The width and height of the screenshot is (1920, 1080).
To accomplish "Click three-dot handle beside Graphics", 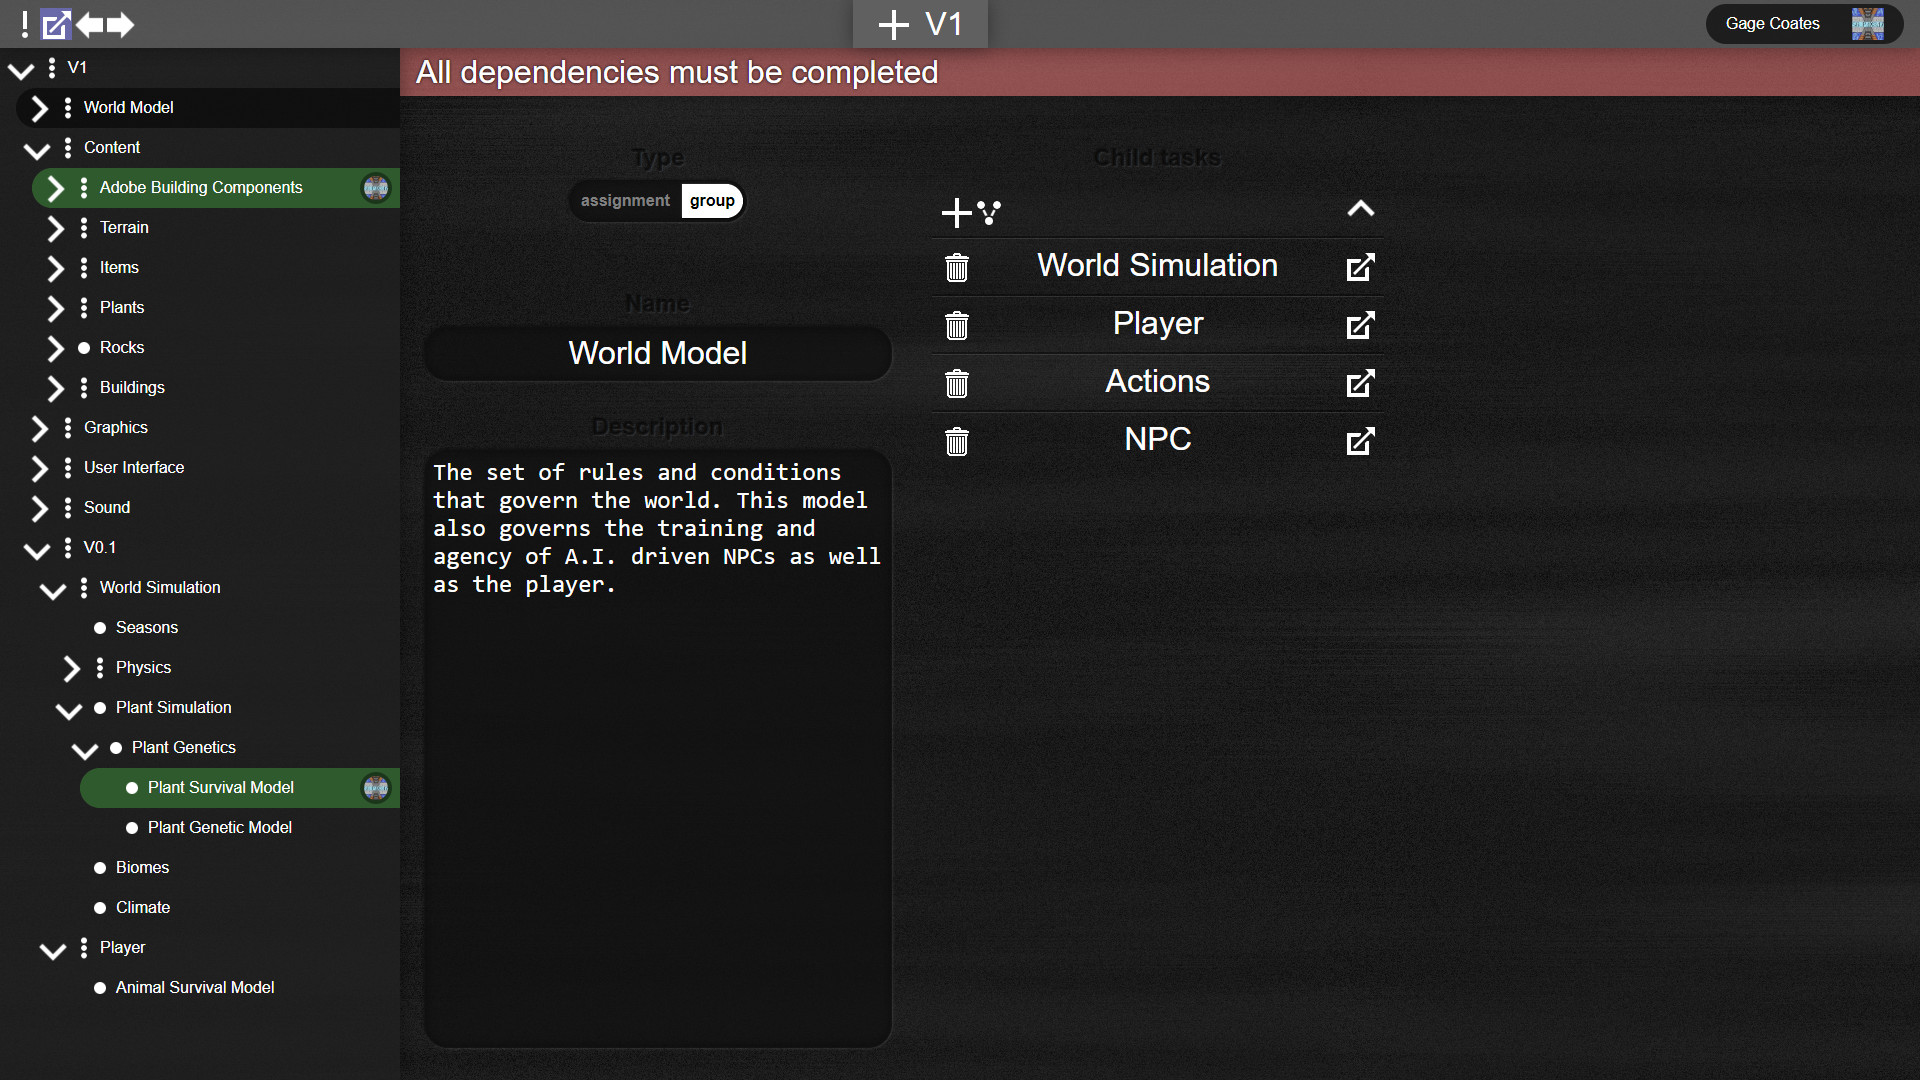I will pyautogui.click(x=68, y=427).
